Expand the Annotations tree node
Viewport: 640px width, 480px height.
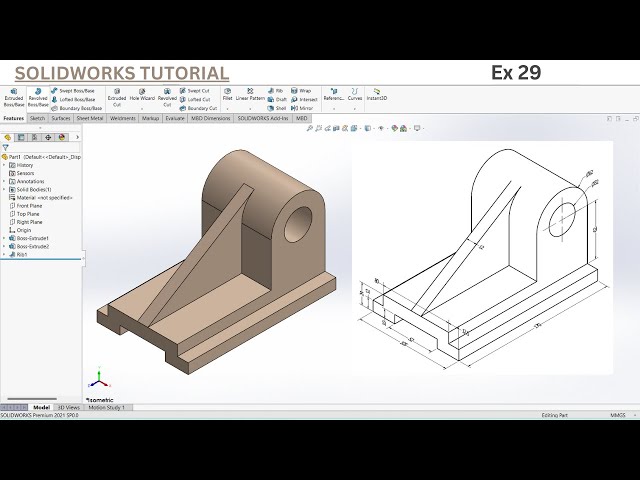4,182
